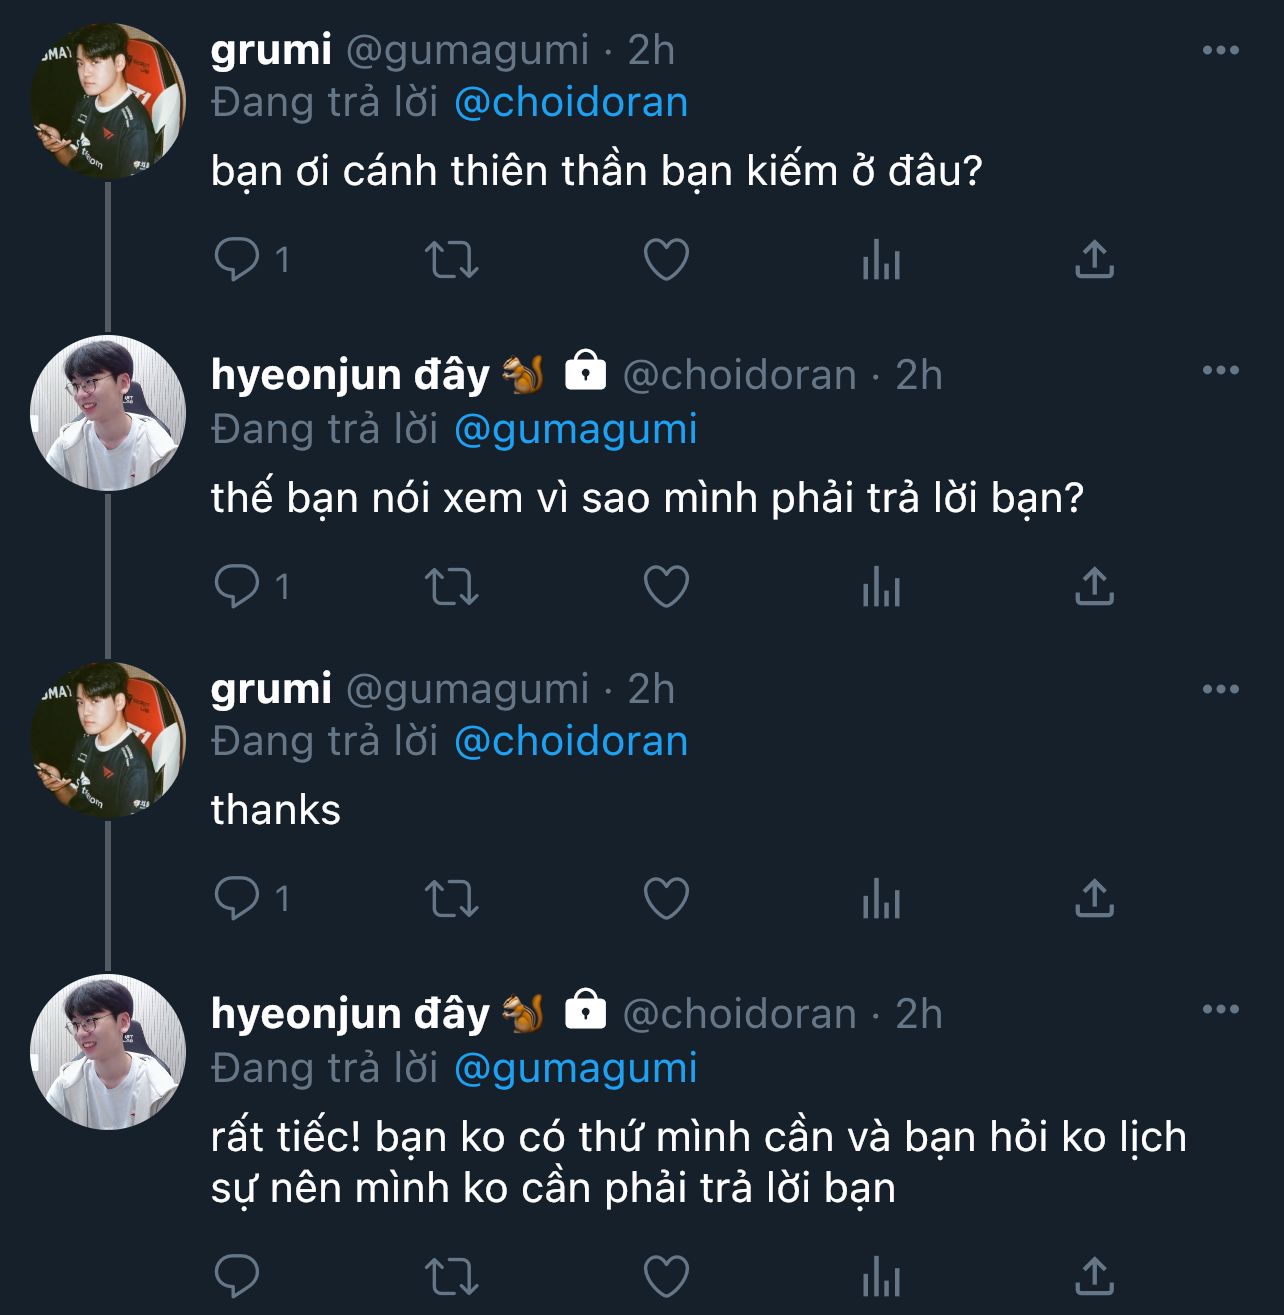Like the "cánh thiên thần" tweet
This screenshot has width=1284, height=1315.
pyautogui.click(x=666, y=260)
